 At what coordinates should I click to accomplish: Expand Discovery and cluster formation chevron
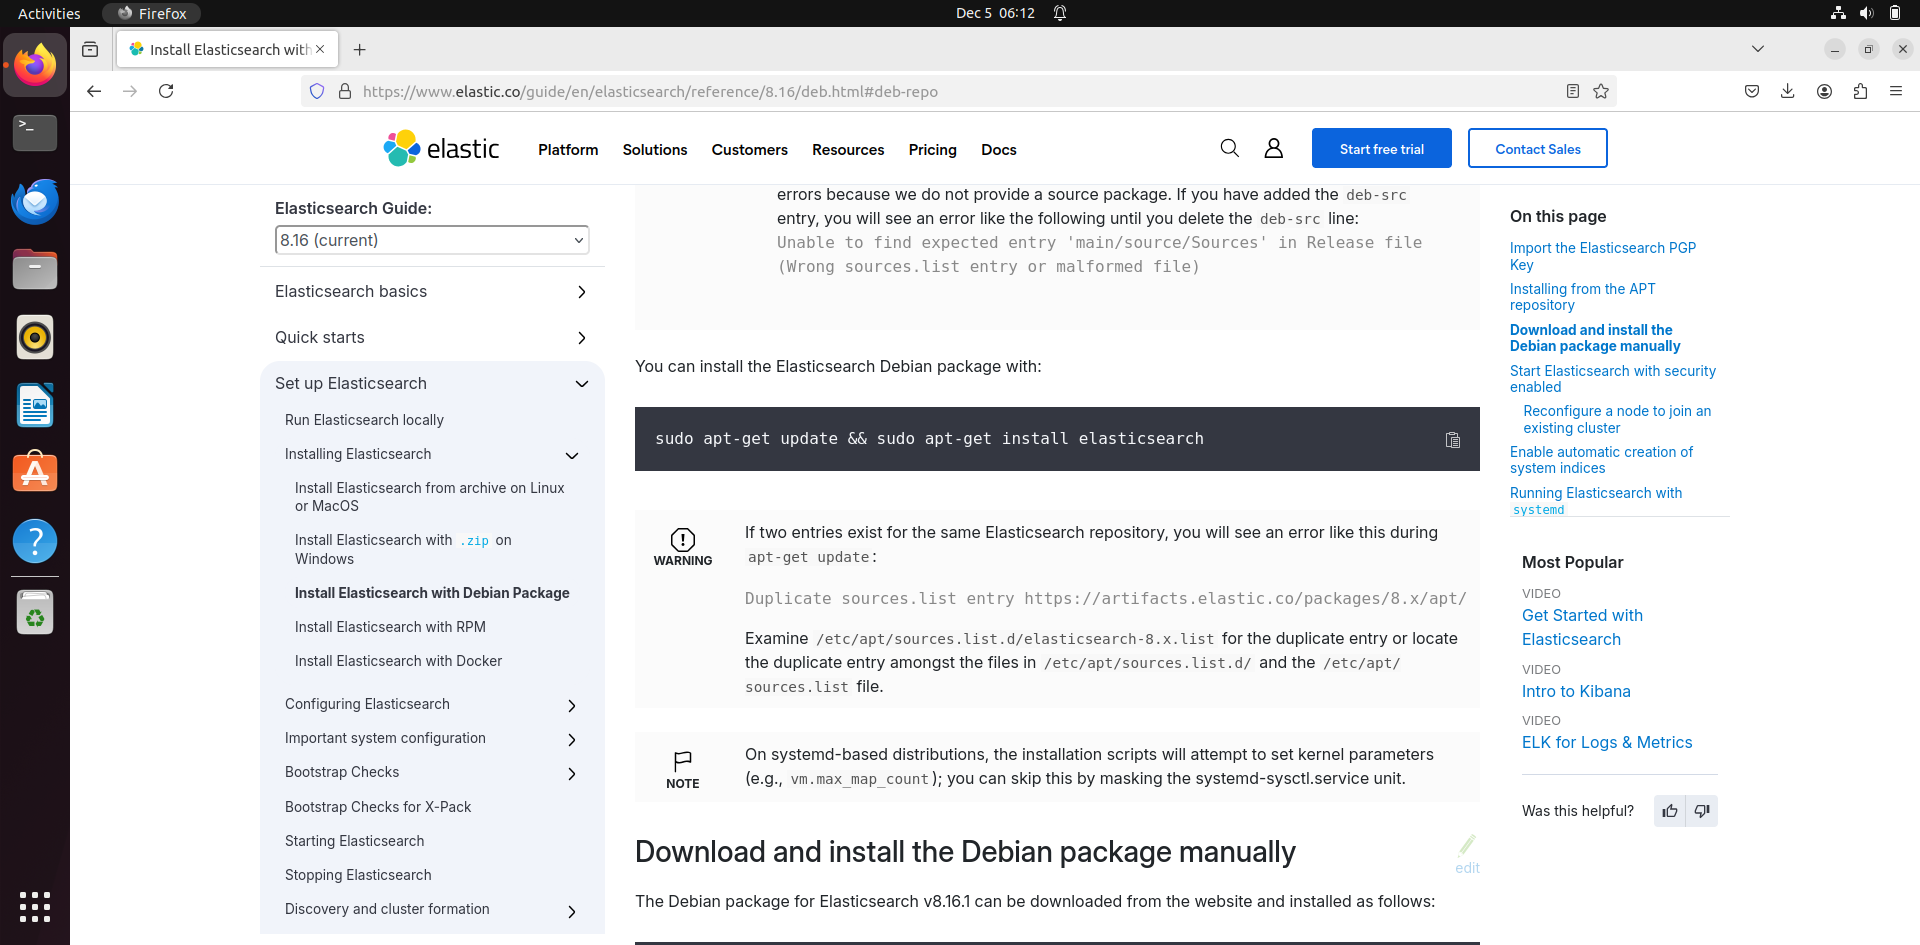pos(572,911)
